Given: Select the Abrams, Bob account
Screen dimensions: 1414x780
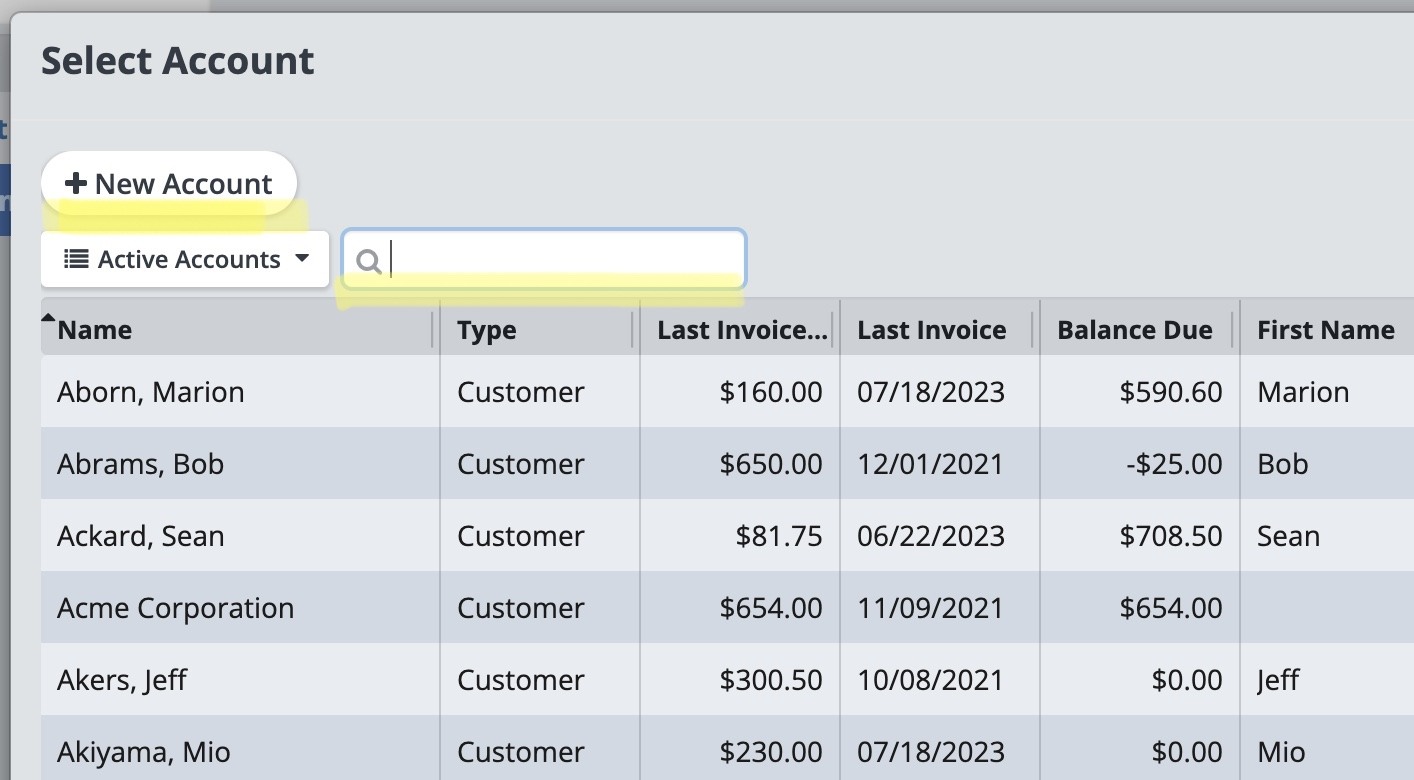Looking at the screenshot, I should (x=140, y=464).
